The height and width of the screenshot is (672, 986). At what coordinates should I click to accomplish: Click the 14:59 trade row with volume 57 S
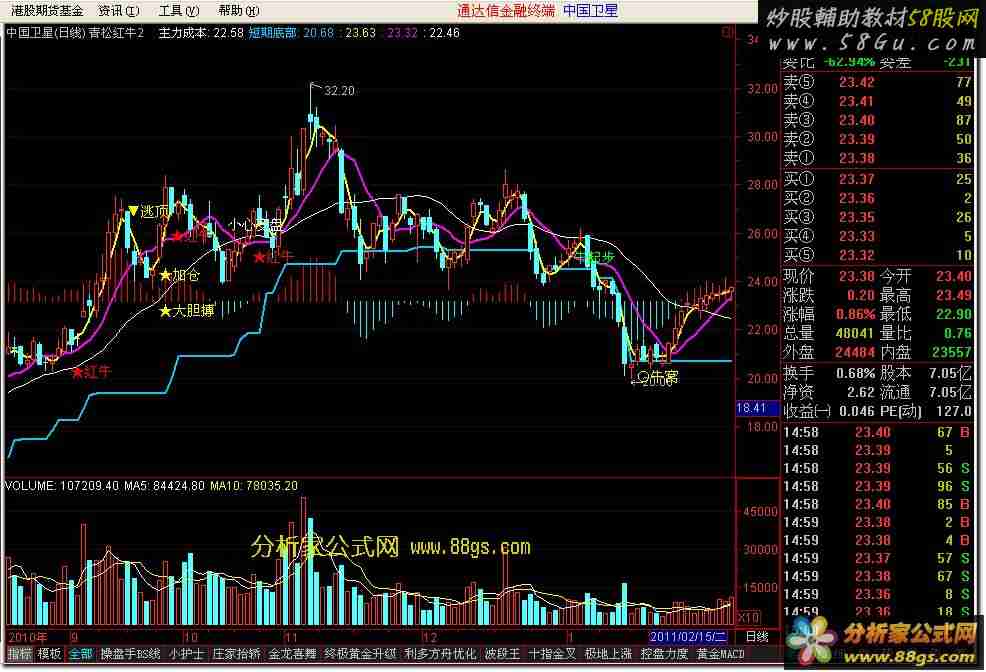tap(877, 558)
